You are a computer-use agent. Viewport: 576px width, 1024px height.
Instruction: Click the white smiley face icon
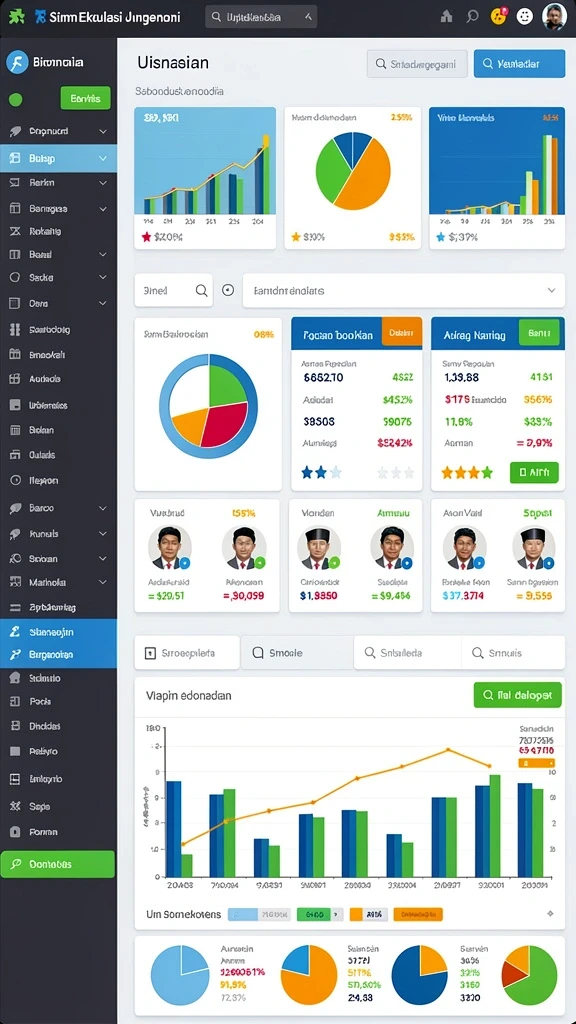[525, 16]
